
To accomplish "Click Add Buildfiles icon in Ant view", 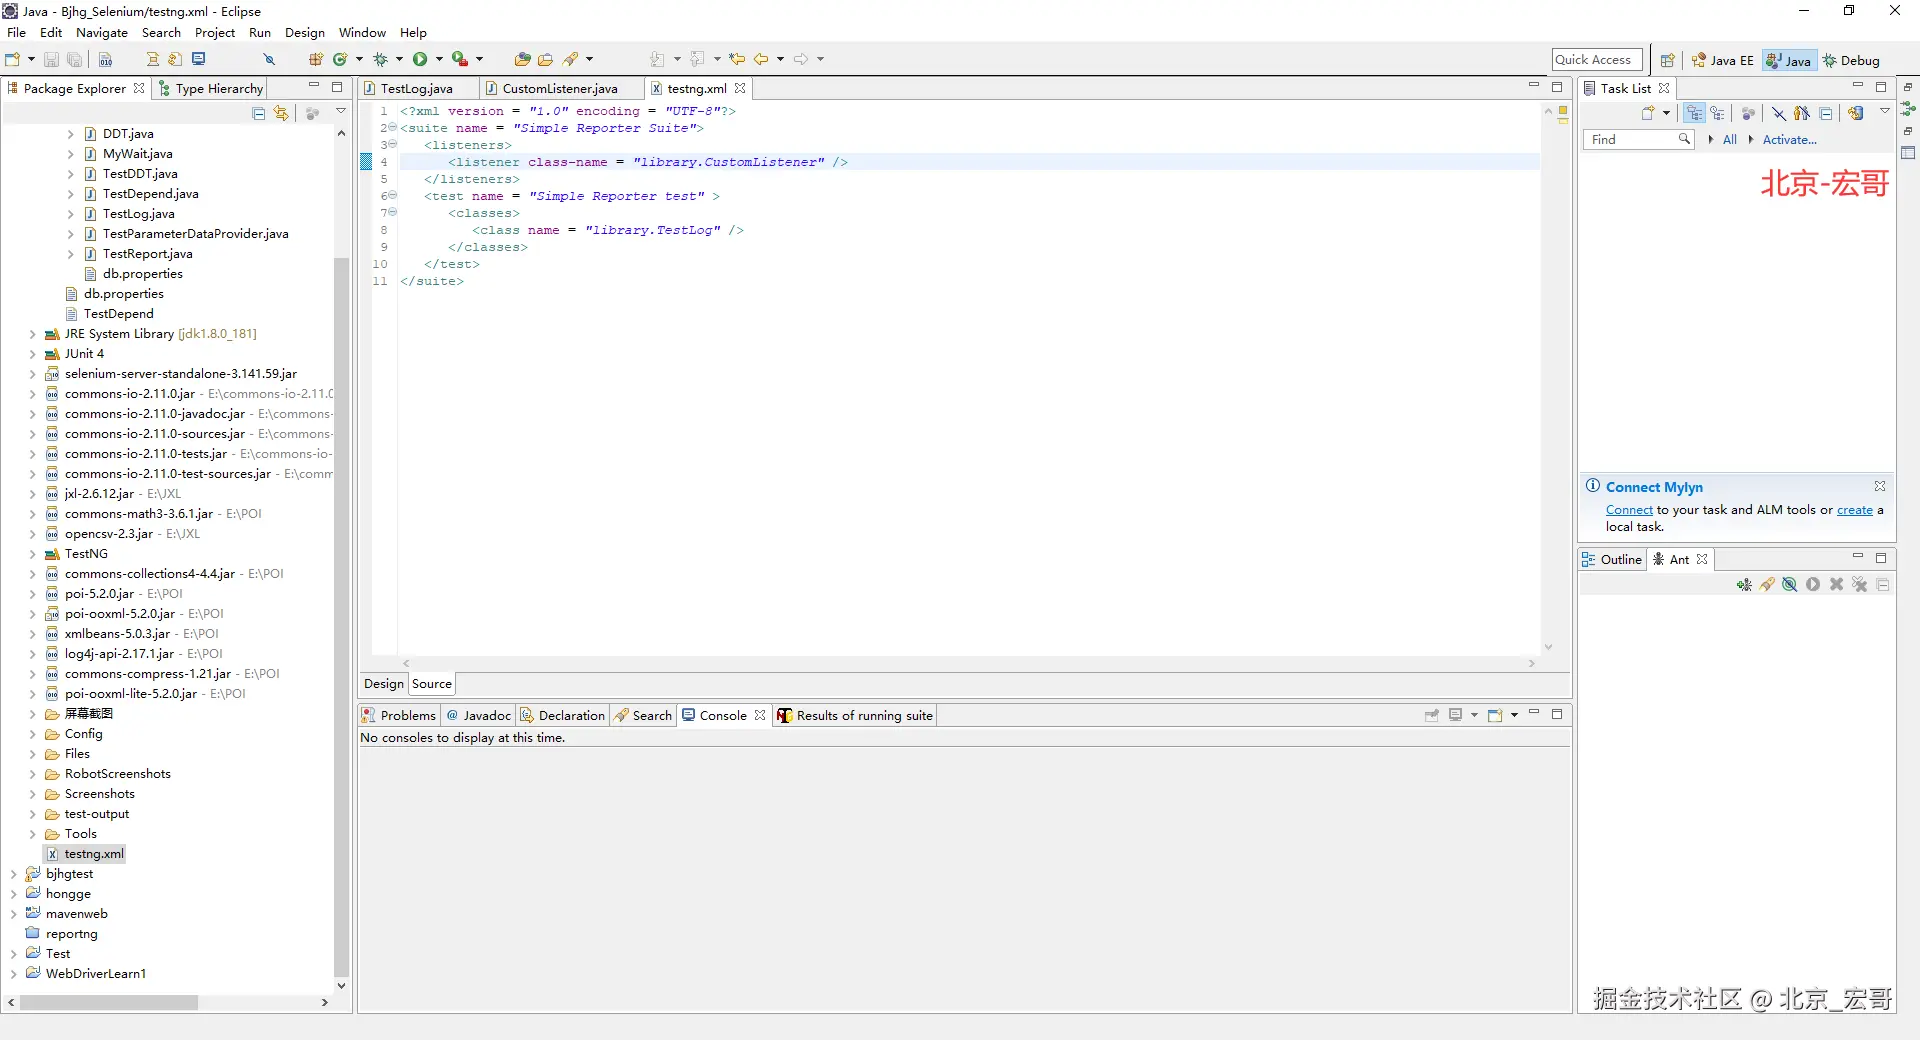I will point(1744,585).
